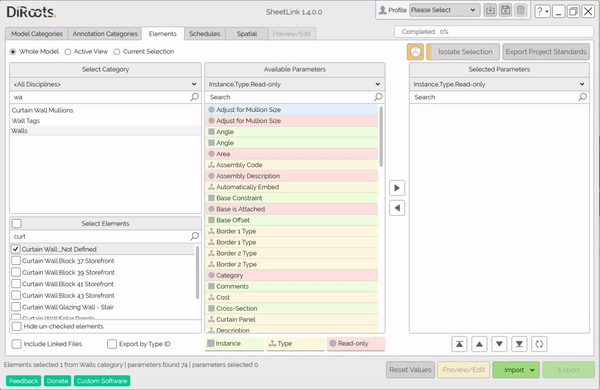The width and height of the screenshot is (600, 390).
Task: Select the Area parameter
Action: click(x=292, y=154)
